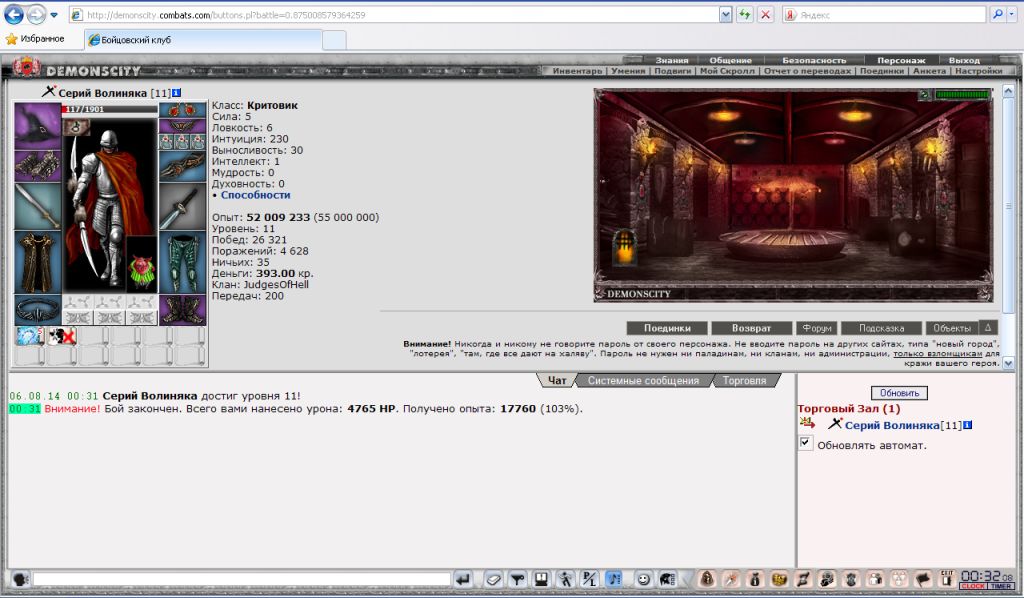
Task: Click the crossed-out skull scroll icon
Action: [62, 336]
